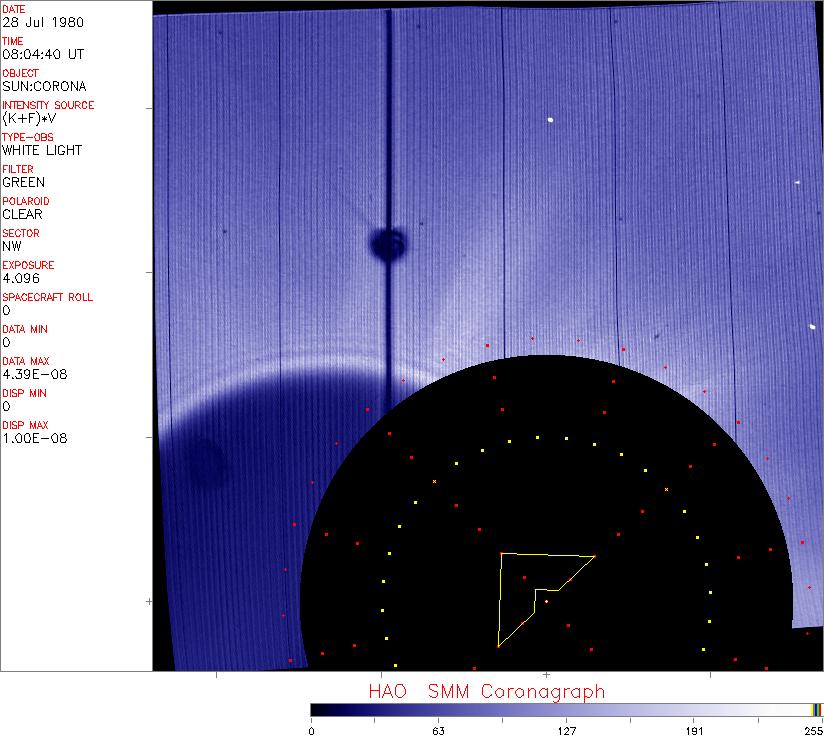The width and height of the screenshot is (824, 736).
Task: Click the DISP MIN label
Action: (24, 393)
